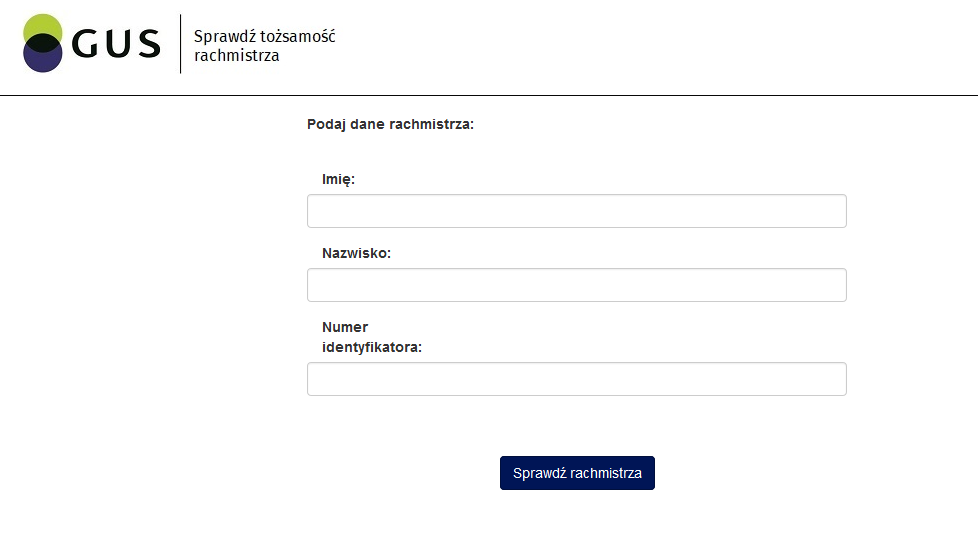The width and height of the screenshot is (978, 540).
Task: Click the word rachmistrza in header title
Action: [236, 55]
